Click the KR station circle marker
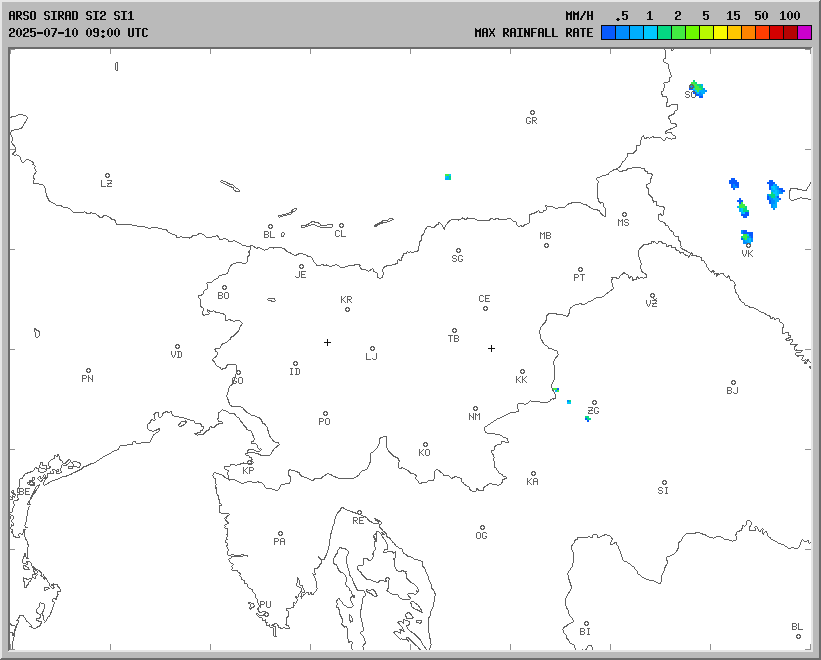 (x=347, y=309)
